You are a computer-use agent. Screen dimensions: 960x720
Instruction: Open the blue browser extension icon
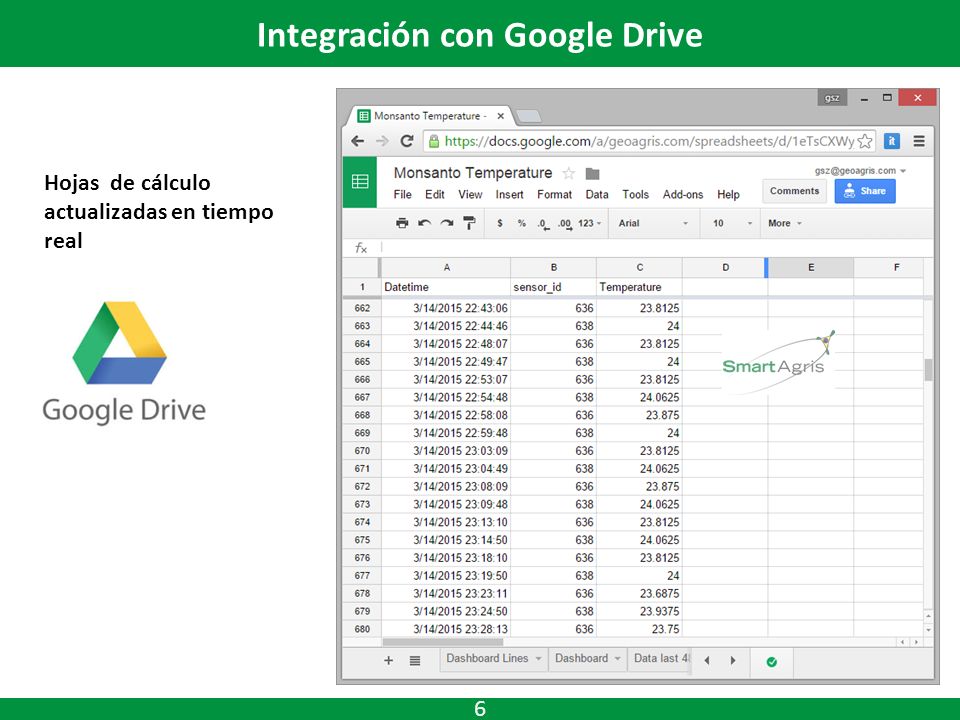[x=892, y=141]
